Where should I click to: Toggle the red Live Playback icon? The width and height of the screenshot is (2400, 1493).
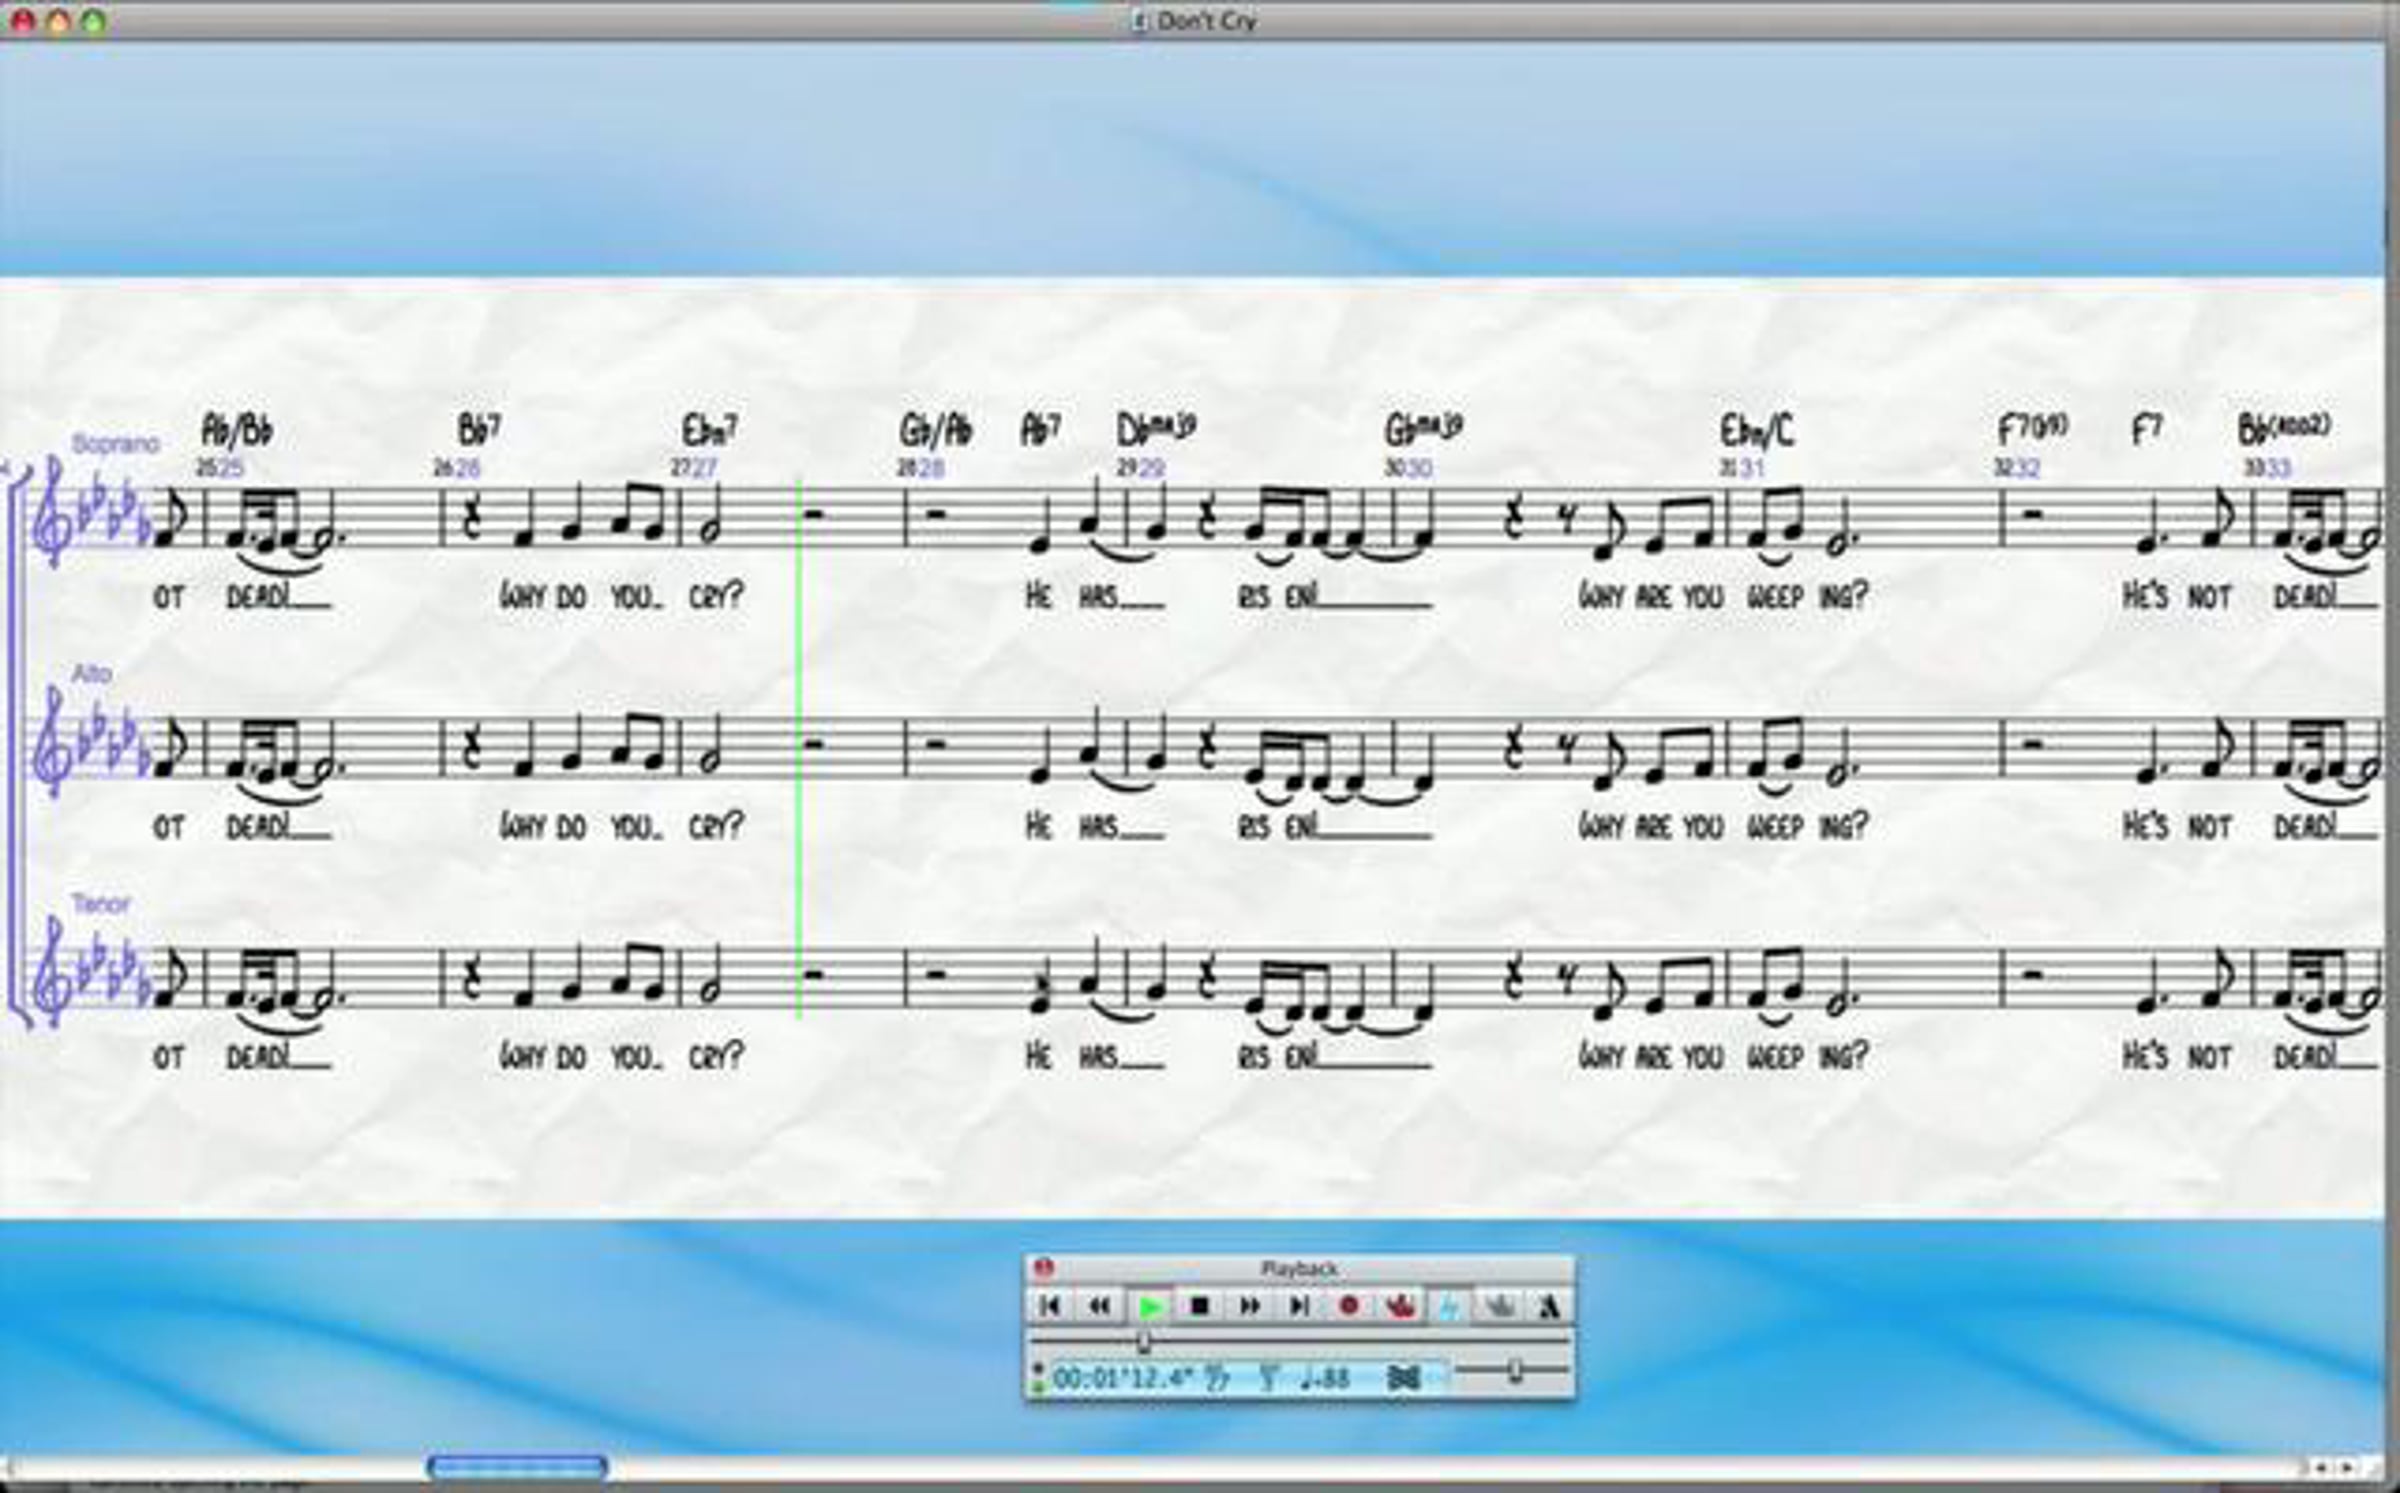[x=1399, y=1306]
